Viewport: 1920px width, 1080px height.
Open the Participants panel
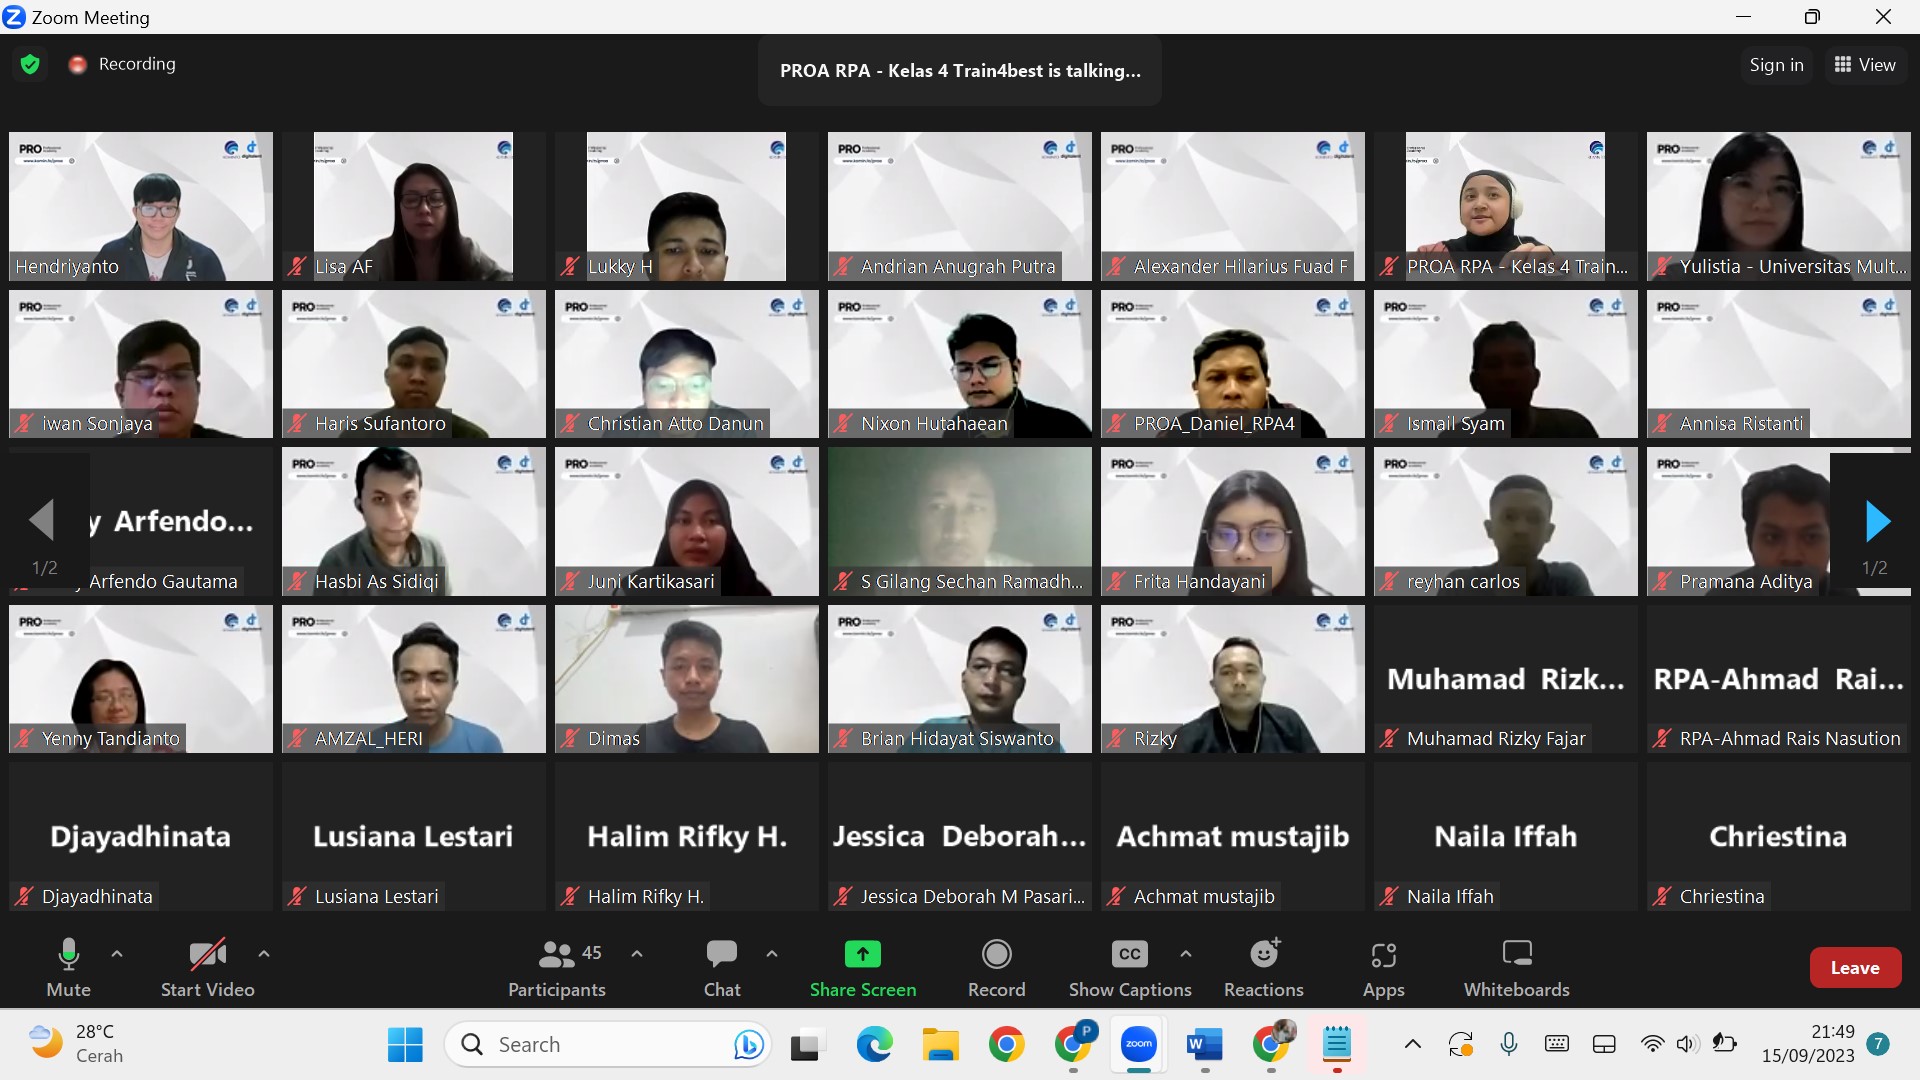click(557, 965)
